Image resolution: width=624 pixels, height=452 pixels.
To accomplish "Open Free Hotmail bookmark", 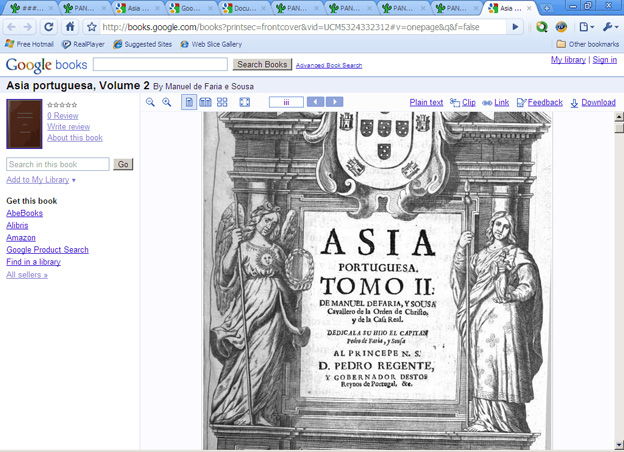I will click(29, 44).
